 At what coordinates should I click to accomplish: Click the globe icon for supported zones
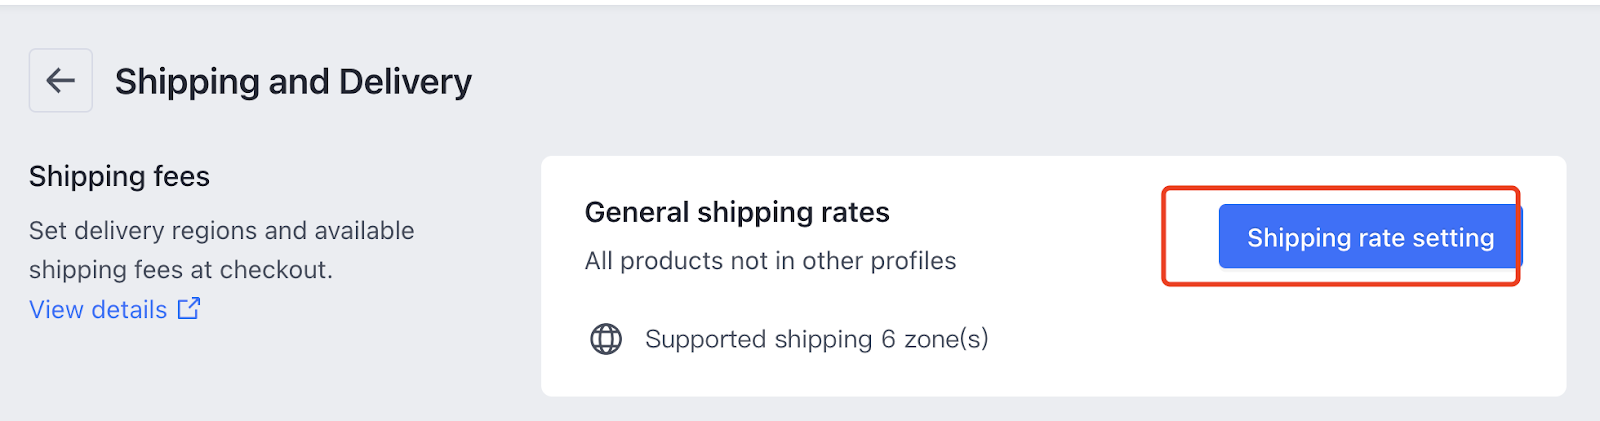click(x=606, y=339)
